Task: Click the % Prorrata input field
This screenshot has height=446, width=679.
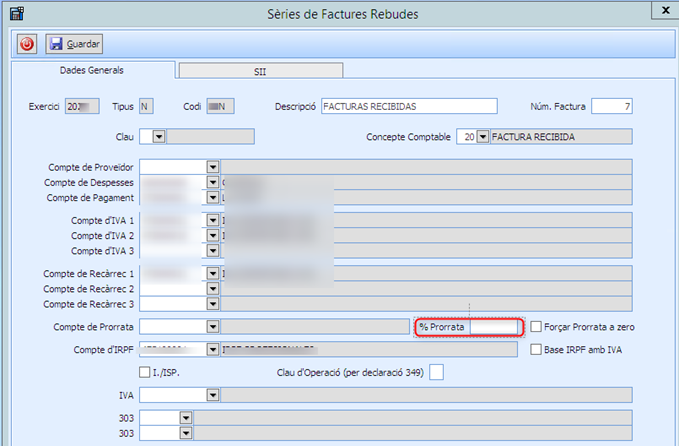Action: pyautogui.click(x=496, y=327)
